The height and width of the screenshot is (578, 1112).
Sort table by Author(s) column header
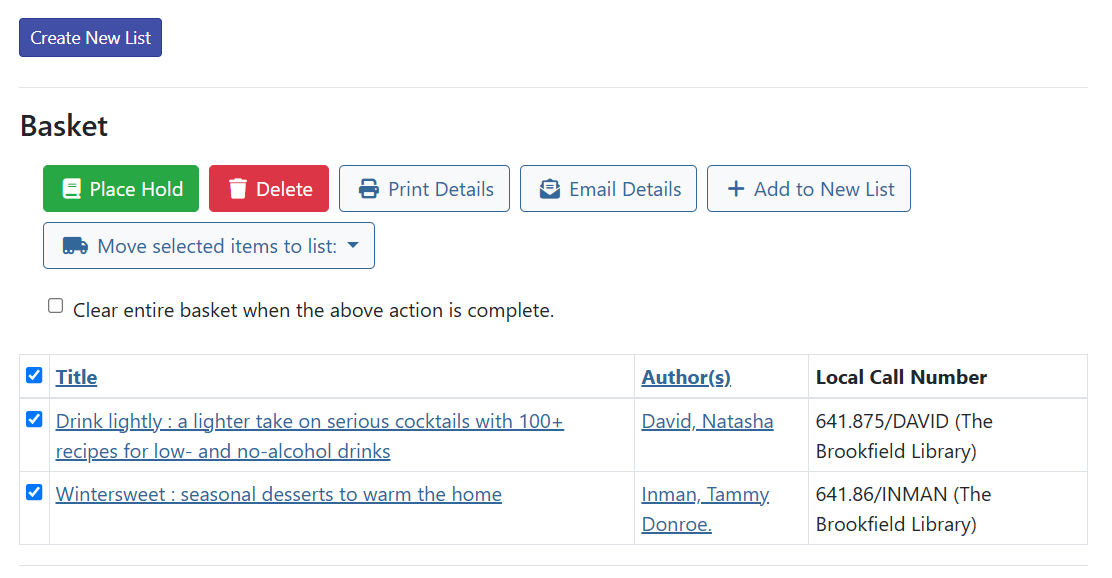point(686,377)
